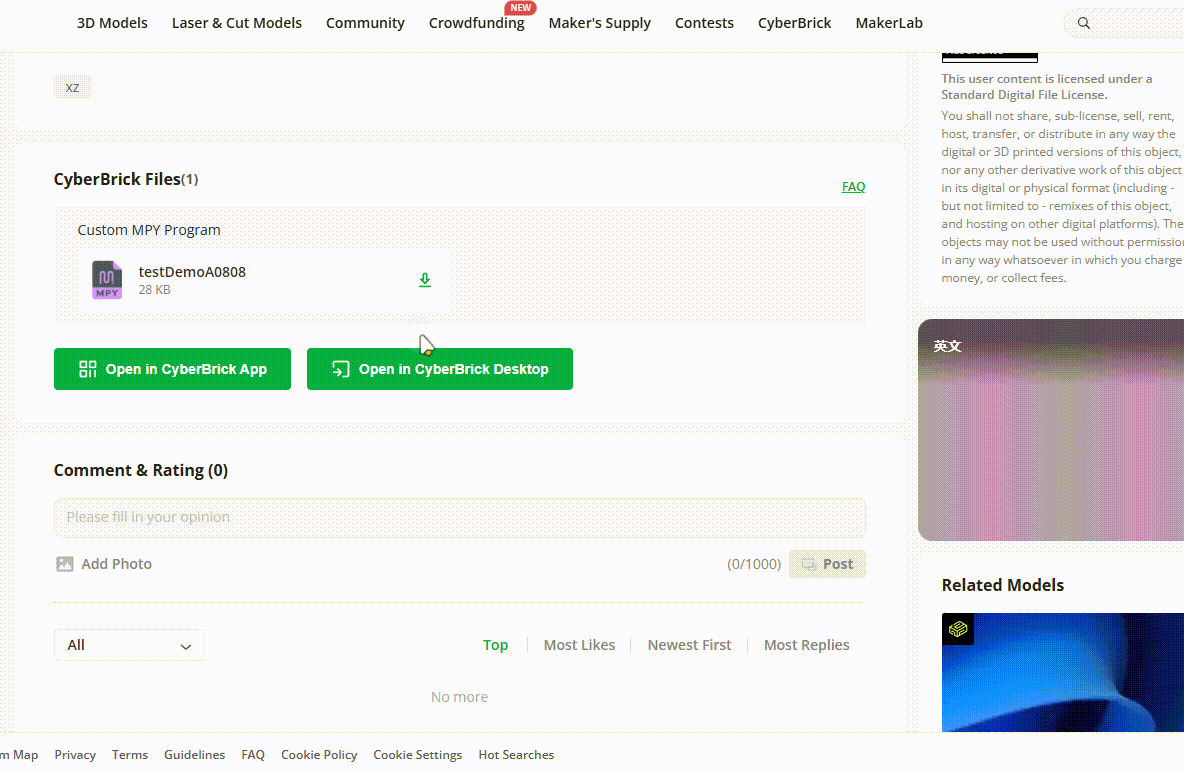1184x770 pixels.
Task: Open the CyberBrick nav item
Action: [x=794, y=23]
